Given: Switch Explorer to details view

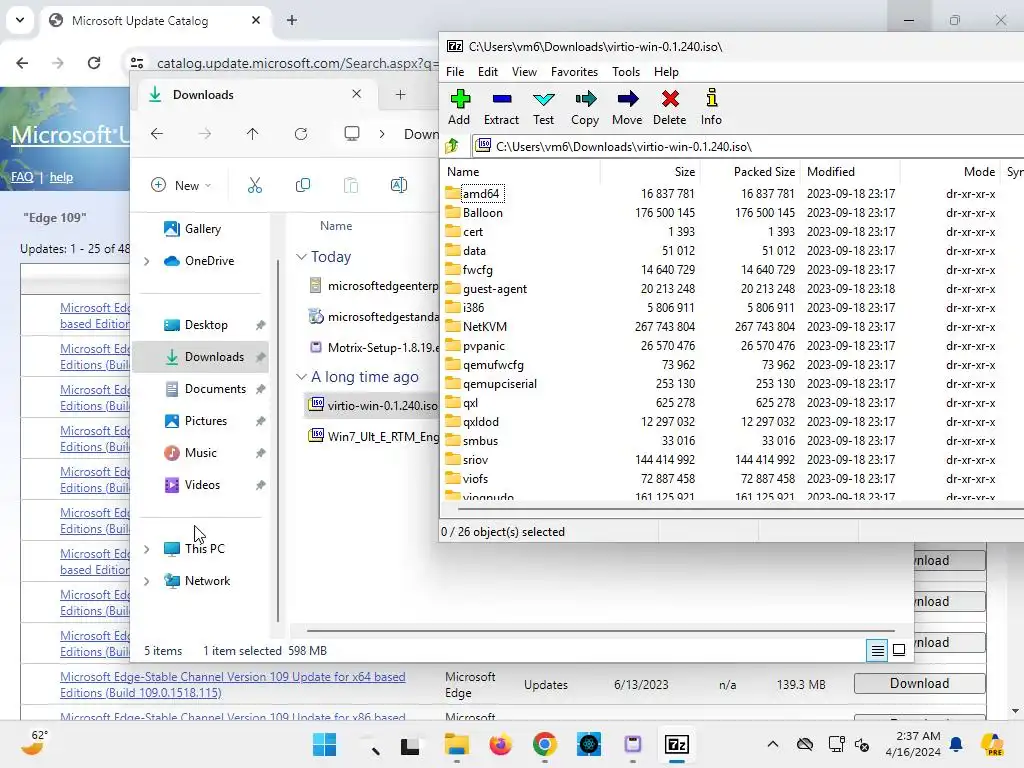Looking at the screenshot, I should tap(877, 650).
